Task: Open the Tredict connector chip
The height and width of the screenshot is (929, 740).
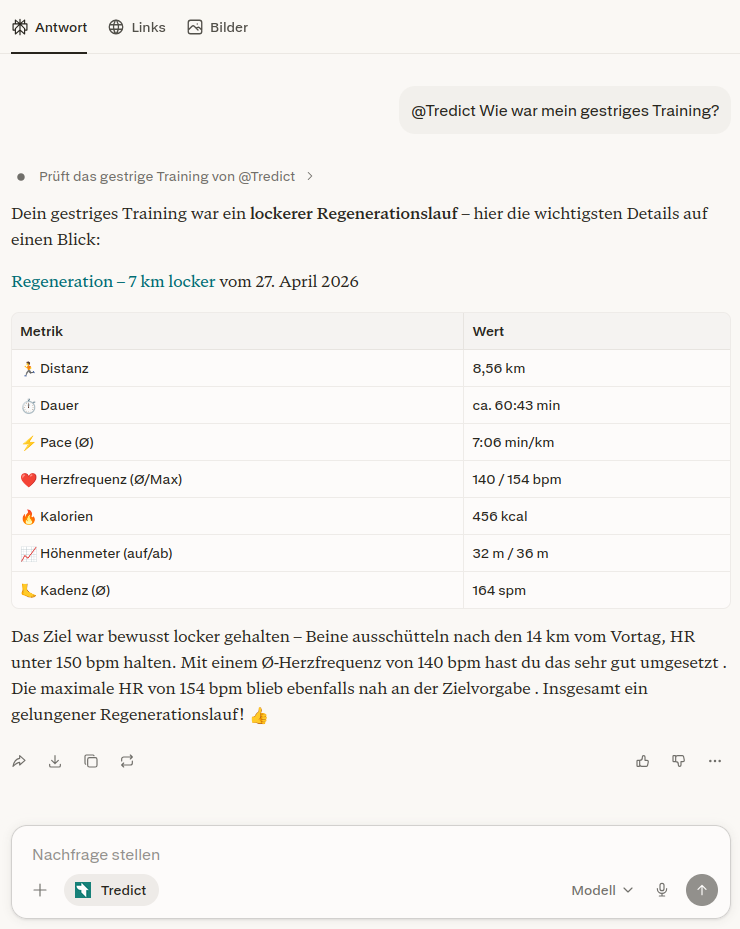Action: [110, 890]
